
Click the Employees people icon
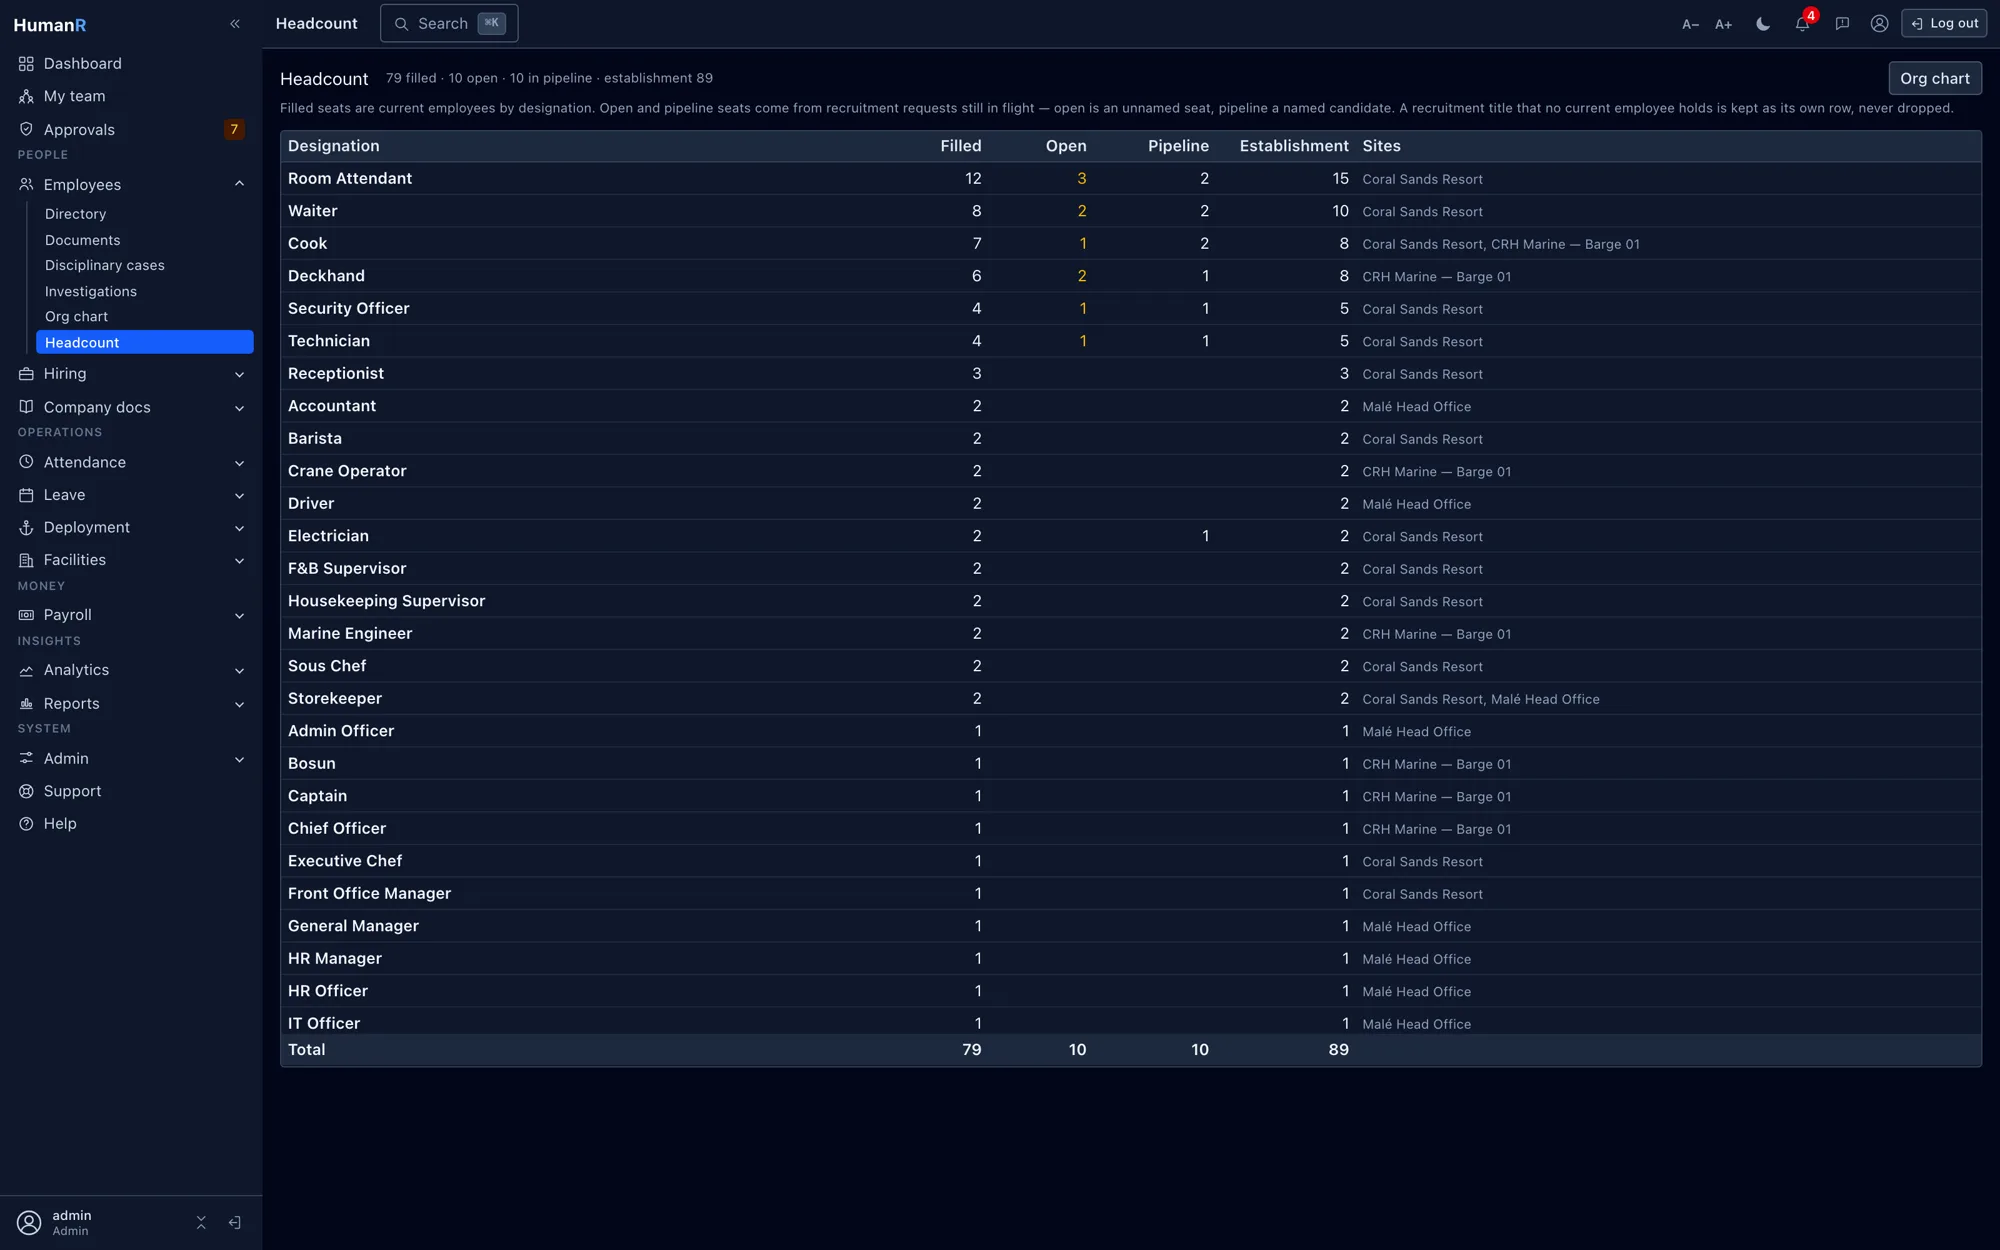(26, 185)
